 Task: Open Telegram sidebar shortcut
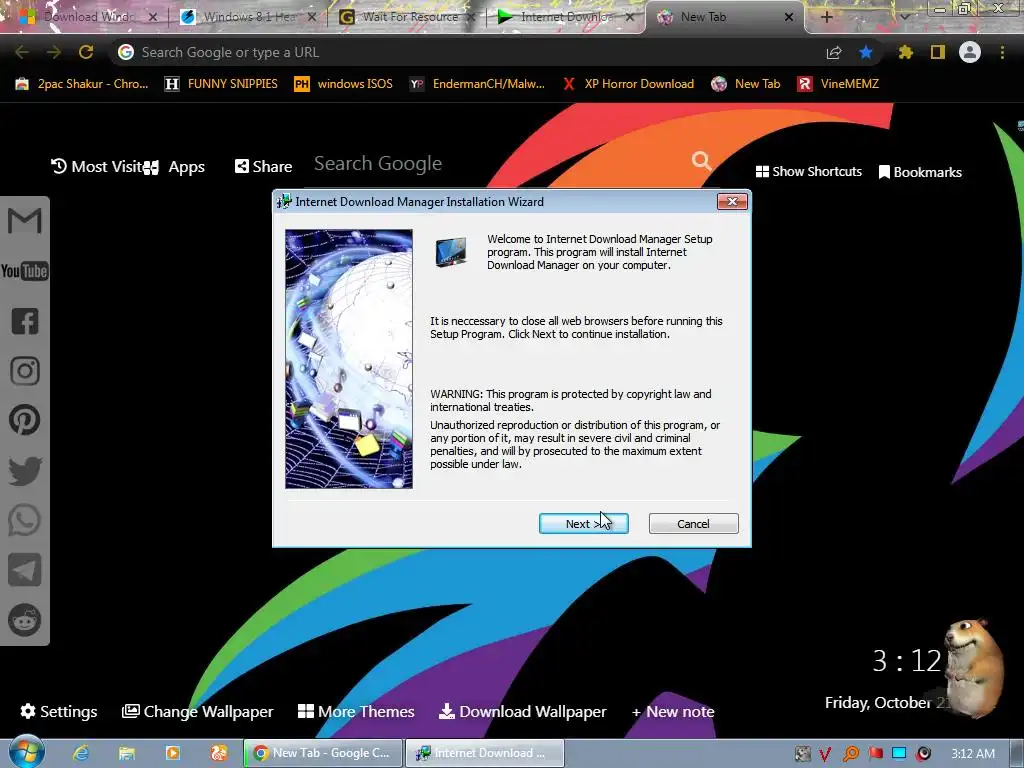coord(25,569)
